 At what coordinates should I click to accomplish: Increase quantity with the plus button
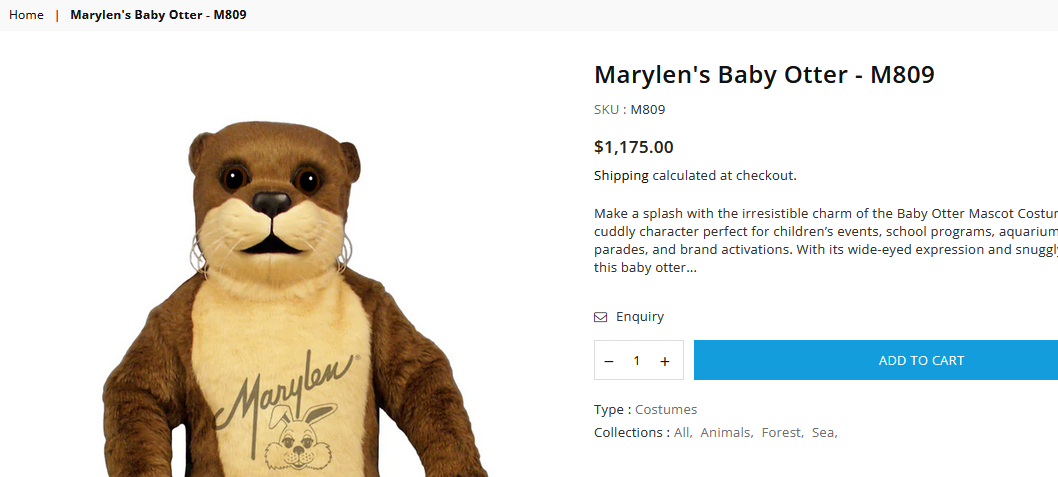pyautogui.click(x=665, y=361)
